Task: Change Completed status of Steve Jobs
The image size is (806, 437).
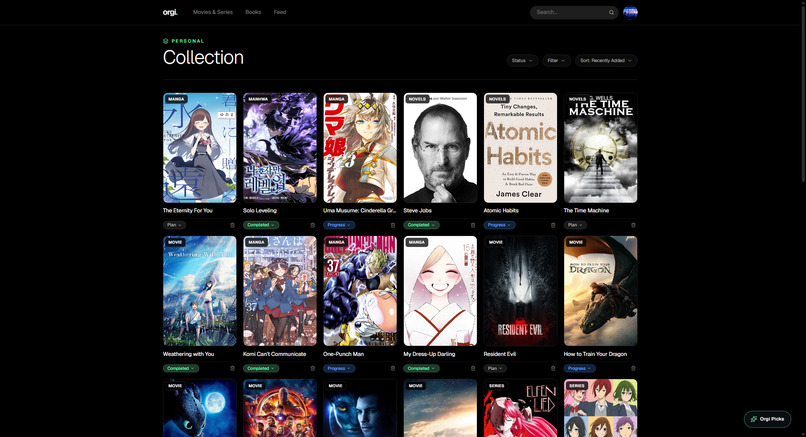Action: click(x=422, y=225)
